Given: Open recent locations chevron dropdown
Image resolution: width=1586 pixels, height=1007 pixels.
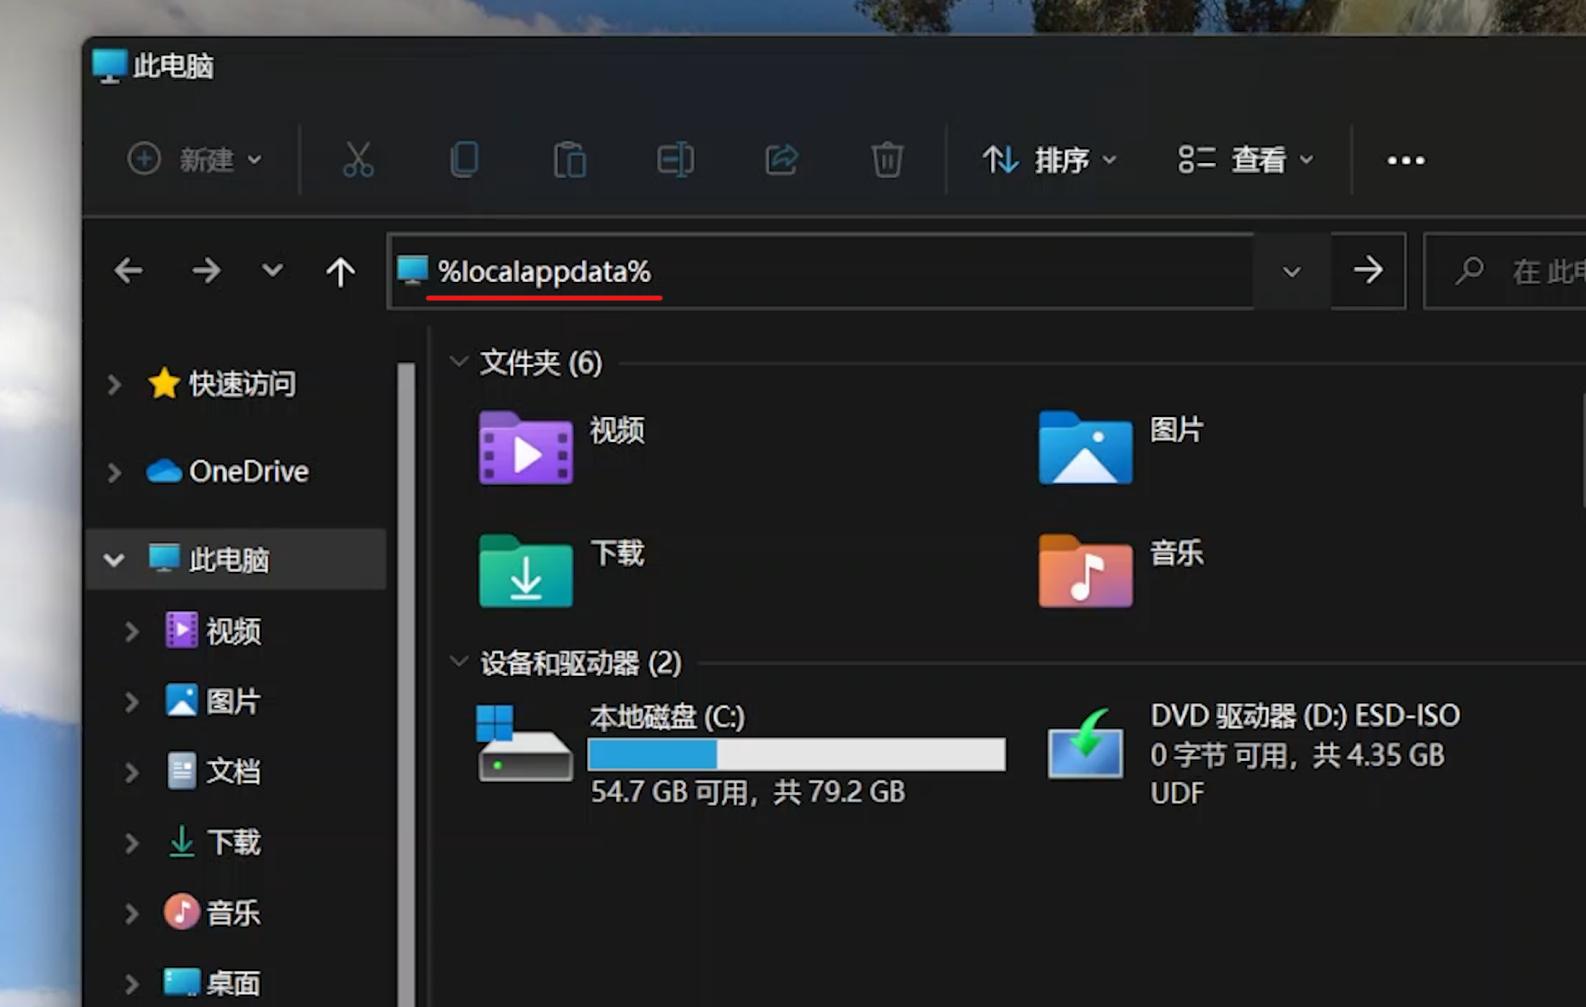Looking at the screenshot, I should tap(272, 270).
